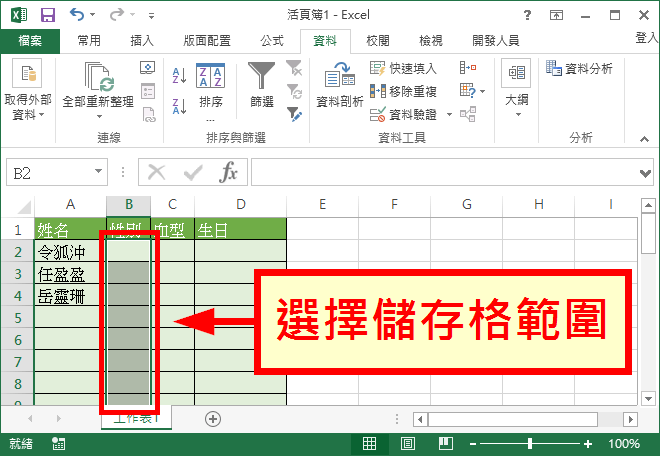This screenshot has height=456, width=660.
Task: Open the 大綱 outline dropdown
Action: coord(516,89)
